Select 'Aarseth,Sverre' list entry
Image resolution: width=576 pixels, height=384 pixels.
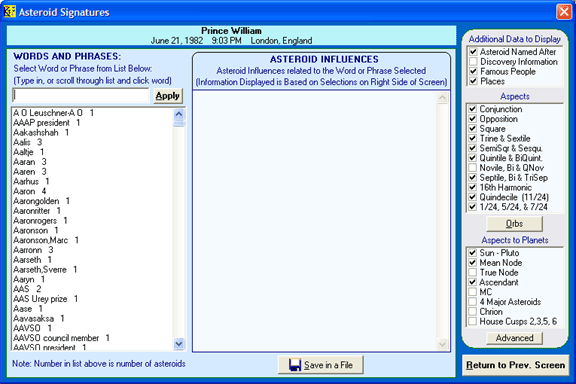pyautogui.click(x=92, y=270)
